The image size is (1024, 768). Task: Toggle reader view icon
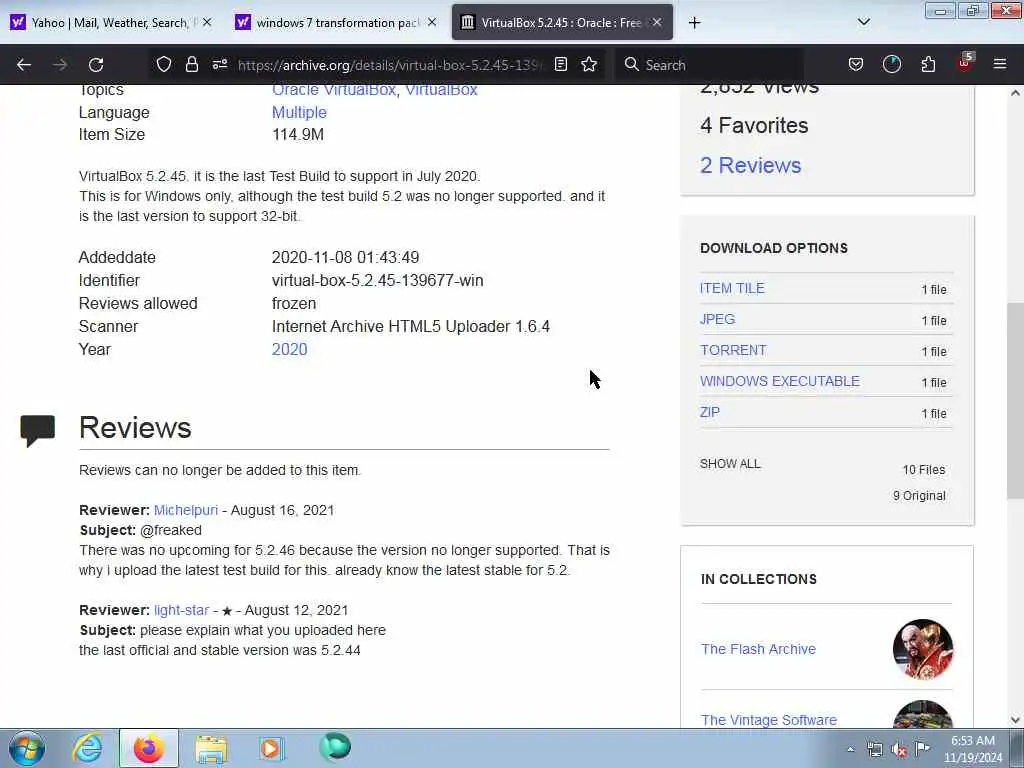point(560,64)
